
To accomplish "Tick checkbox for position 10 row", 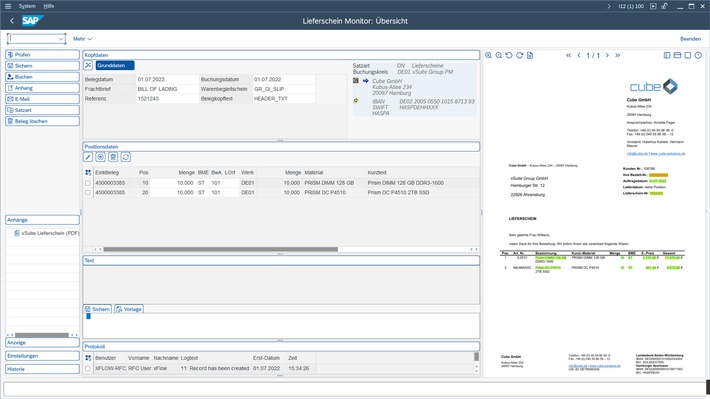I will click(88, 183).
